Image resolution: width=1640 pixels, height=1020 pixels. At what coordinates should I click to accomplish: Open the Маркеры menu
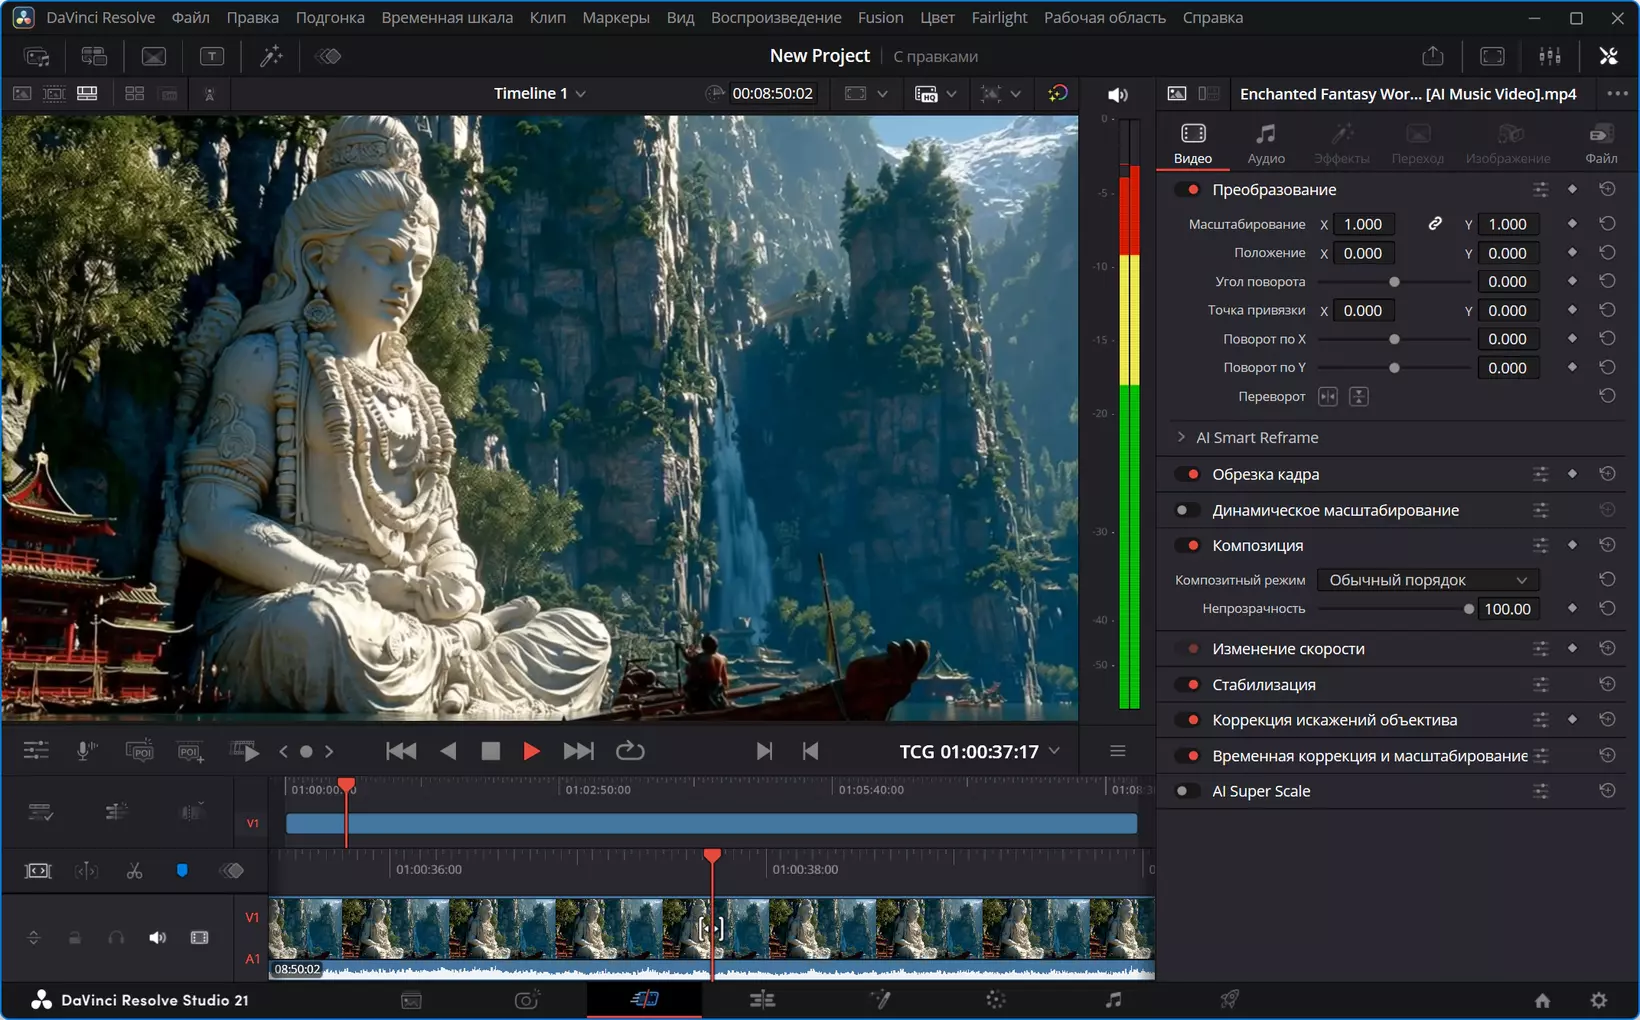pyautogui.click(x=616, y=17)
